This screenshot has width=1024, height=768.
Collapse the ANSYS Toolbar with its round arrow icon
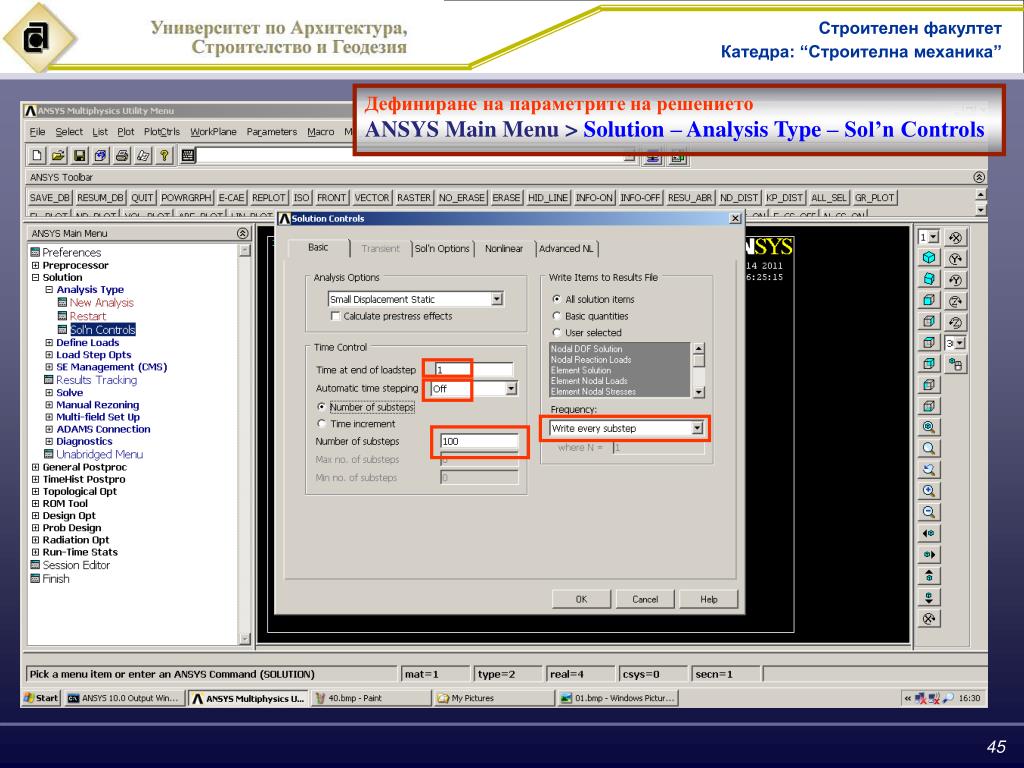tap(978, 177)
